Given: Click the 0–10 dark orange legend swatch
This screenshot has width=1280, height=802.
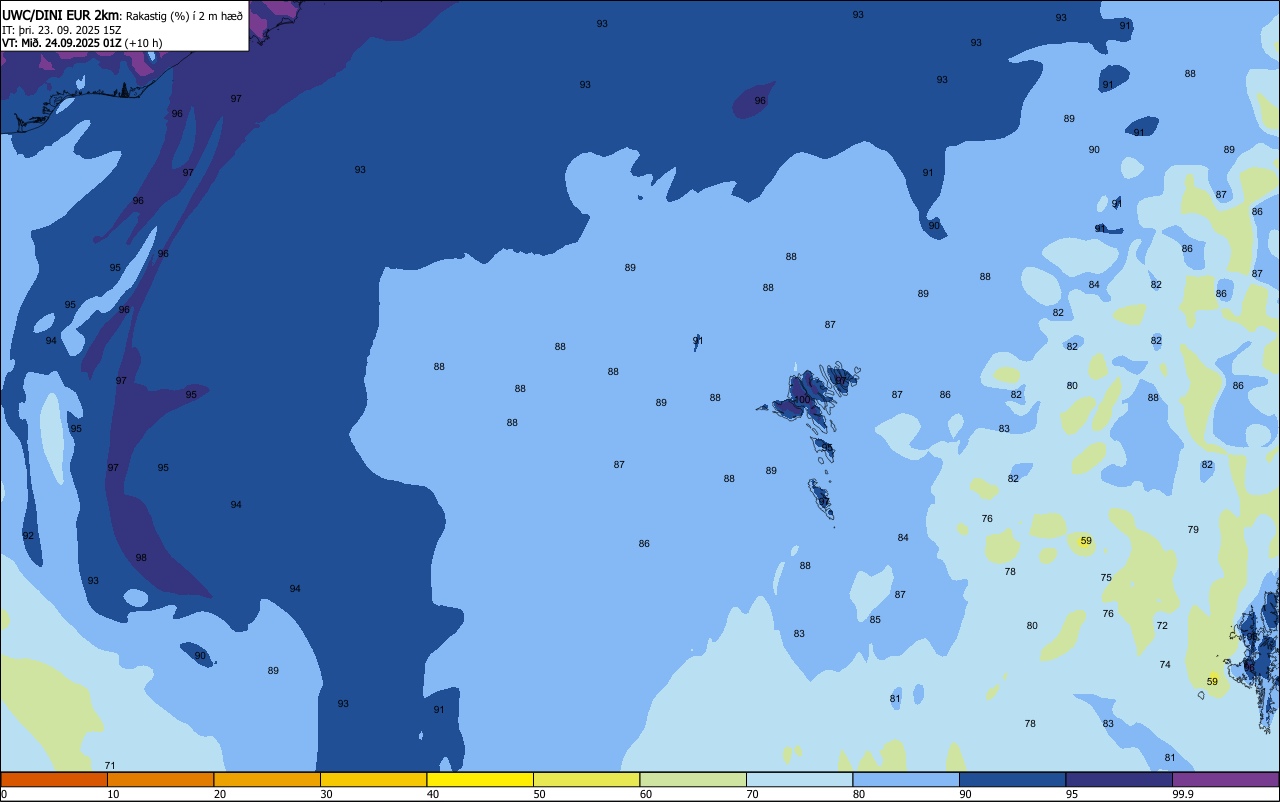Looking at the screenshot, I should (x=54, y=779).
